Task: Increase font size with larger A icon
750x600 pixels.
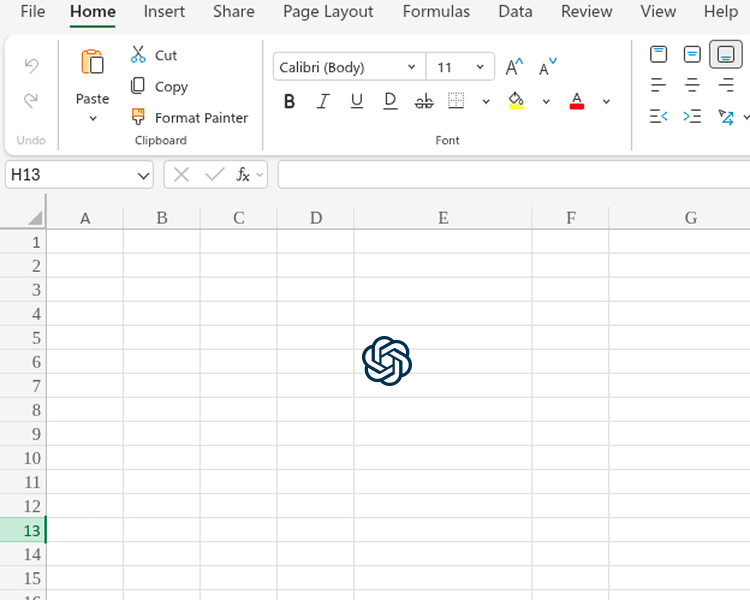Action: 514,67
